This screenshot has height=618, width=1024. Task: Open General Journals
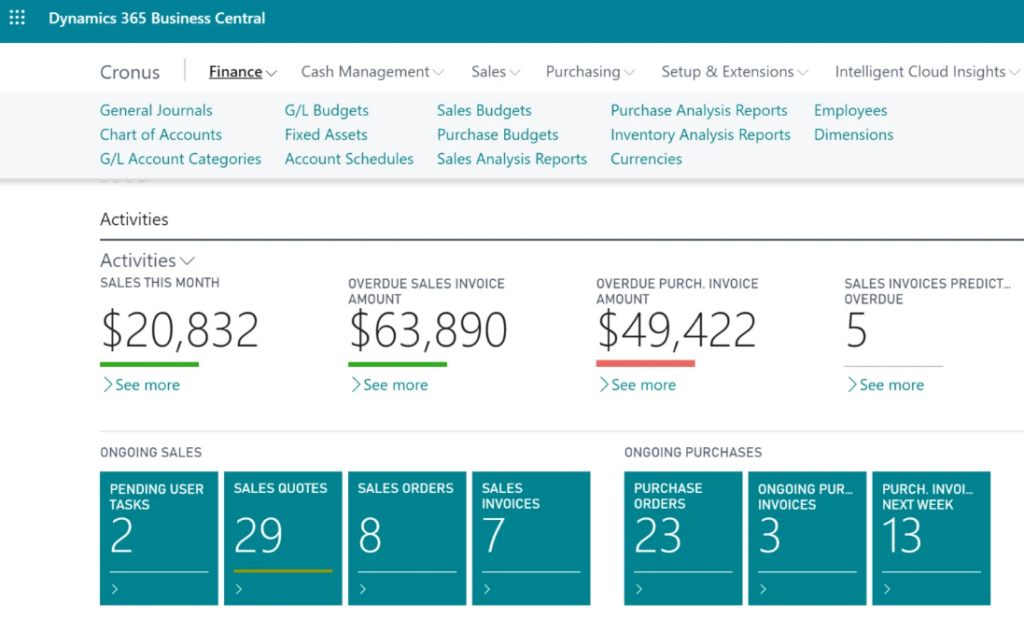click(156, 110)
